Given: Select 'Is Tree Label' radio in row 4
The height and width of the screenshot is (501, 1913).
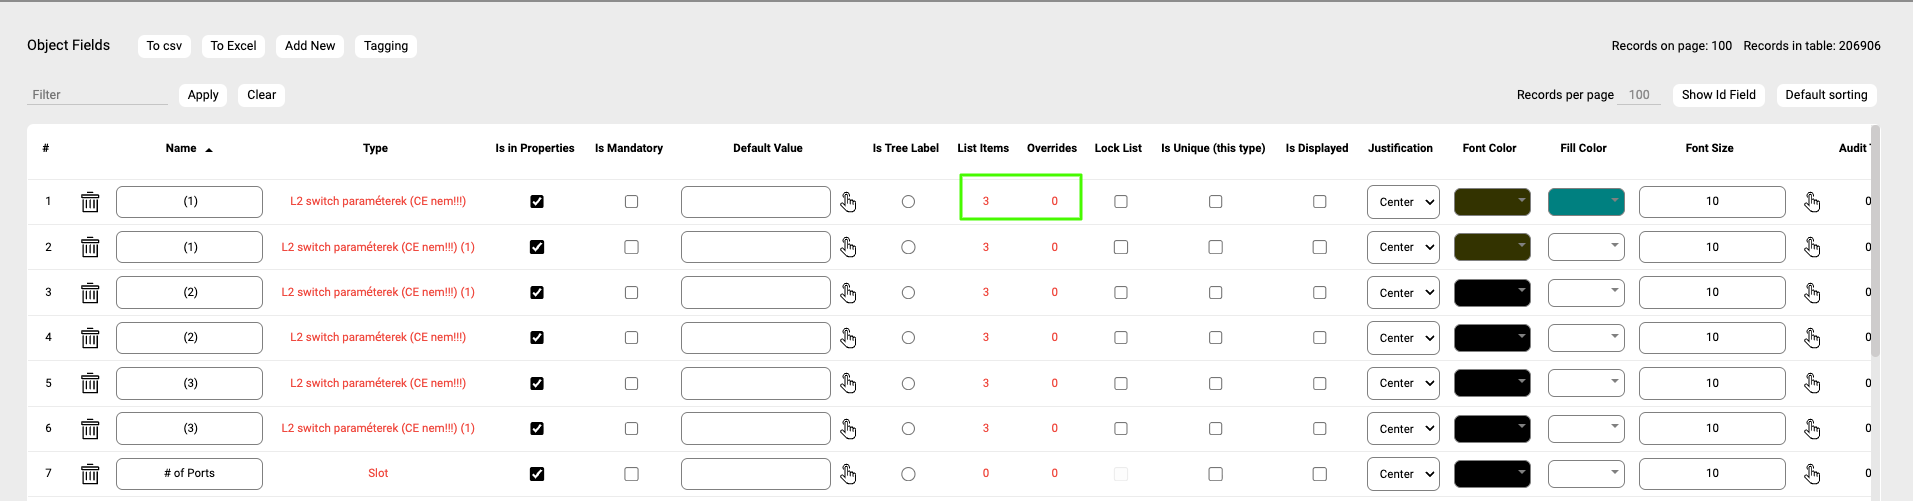Looking at the screenshot, I should pyautogui.click(x=908, y=338).
